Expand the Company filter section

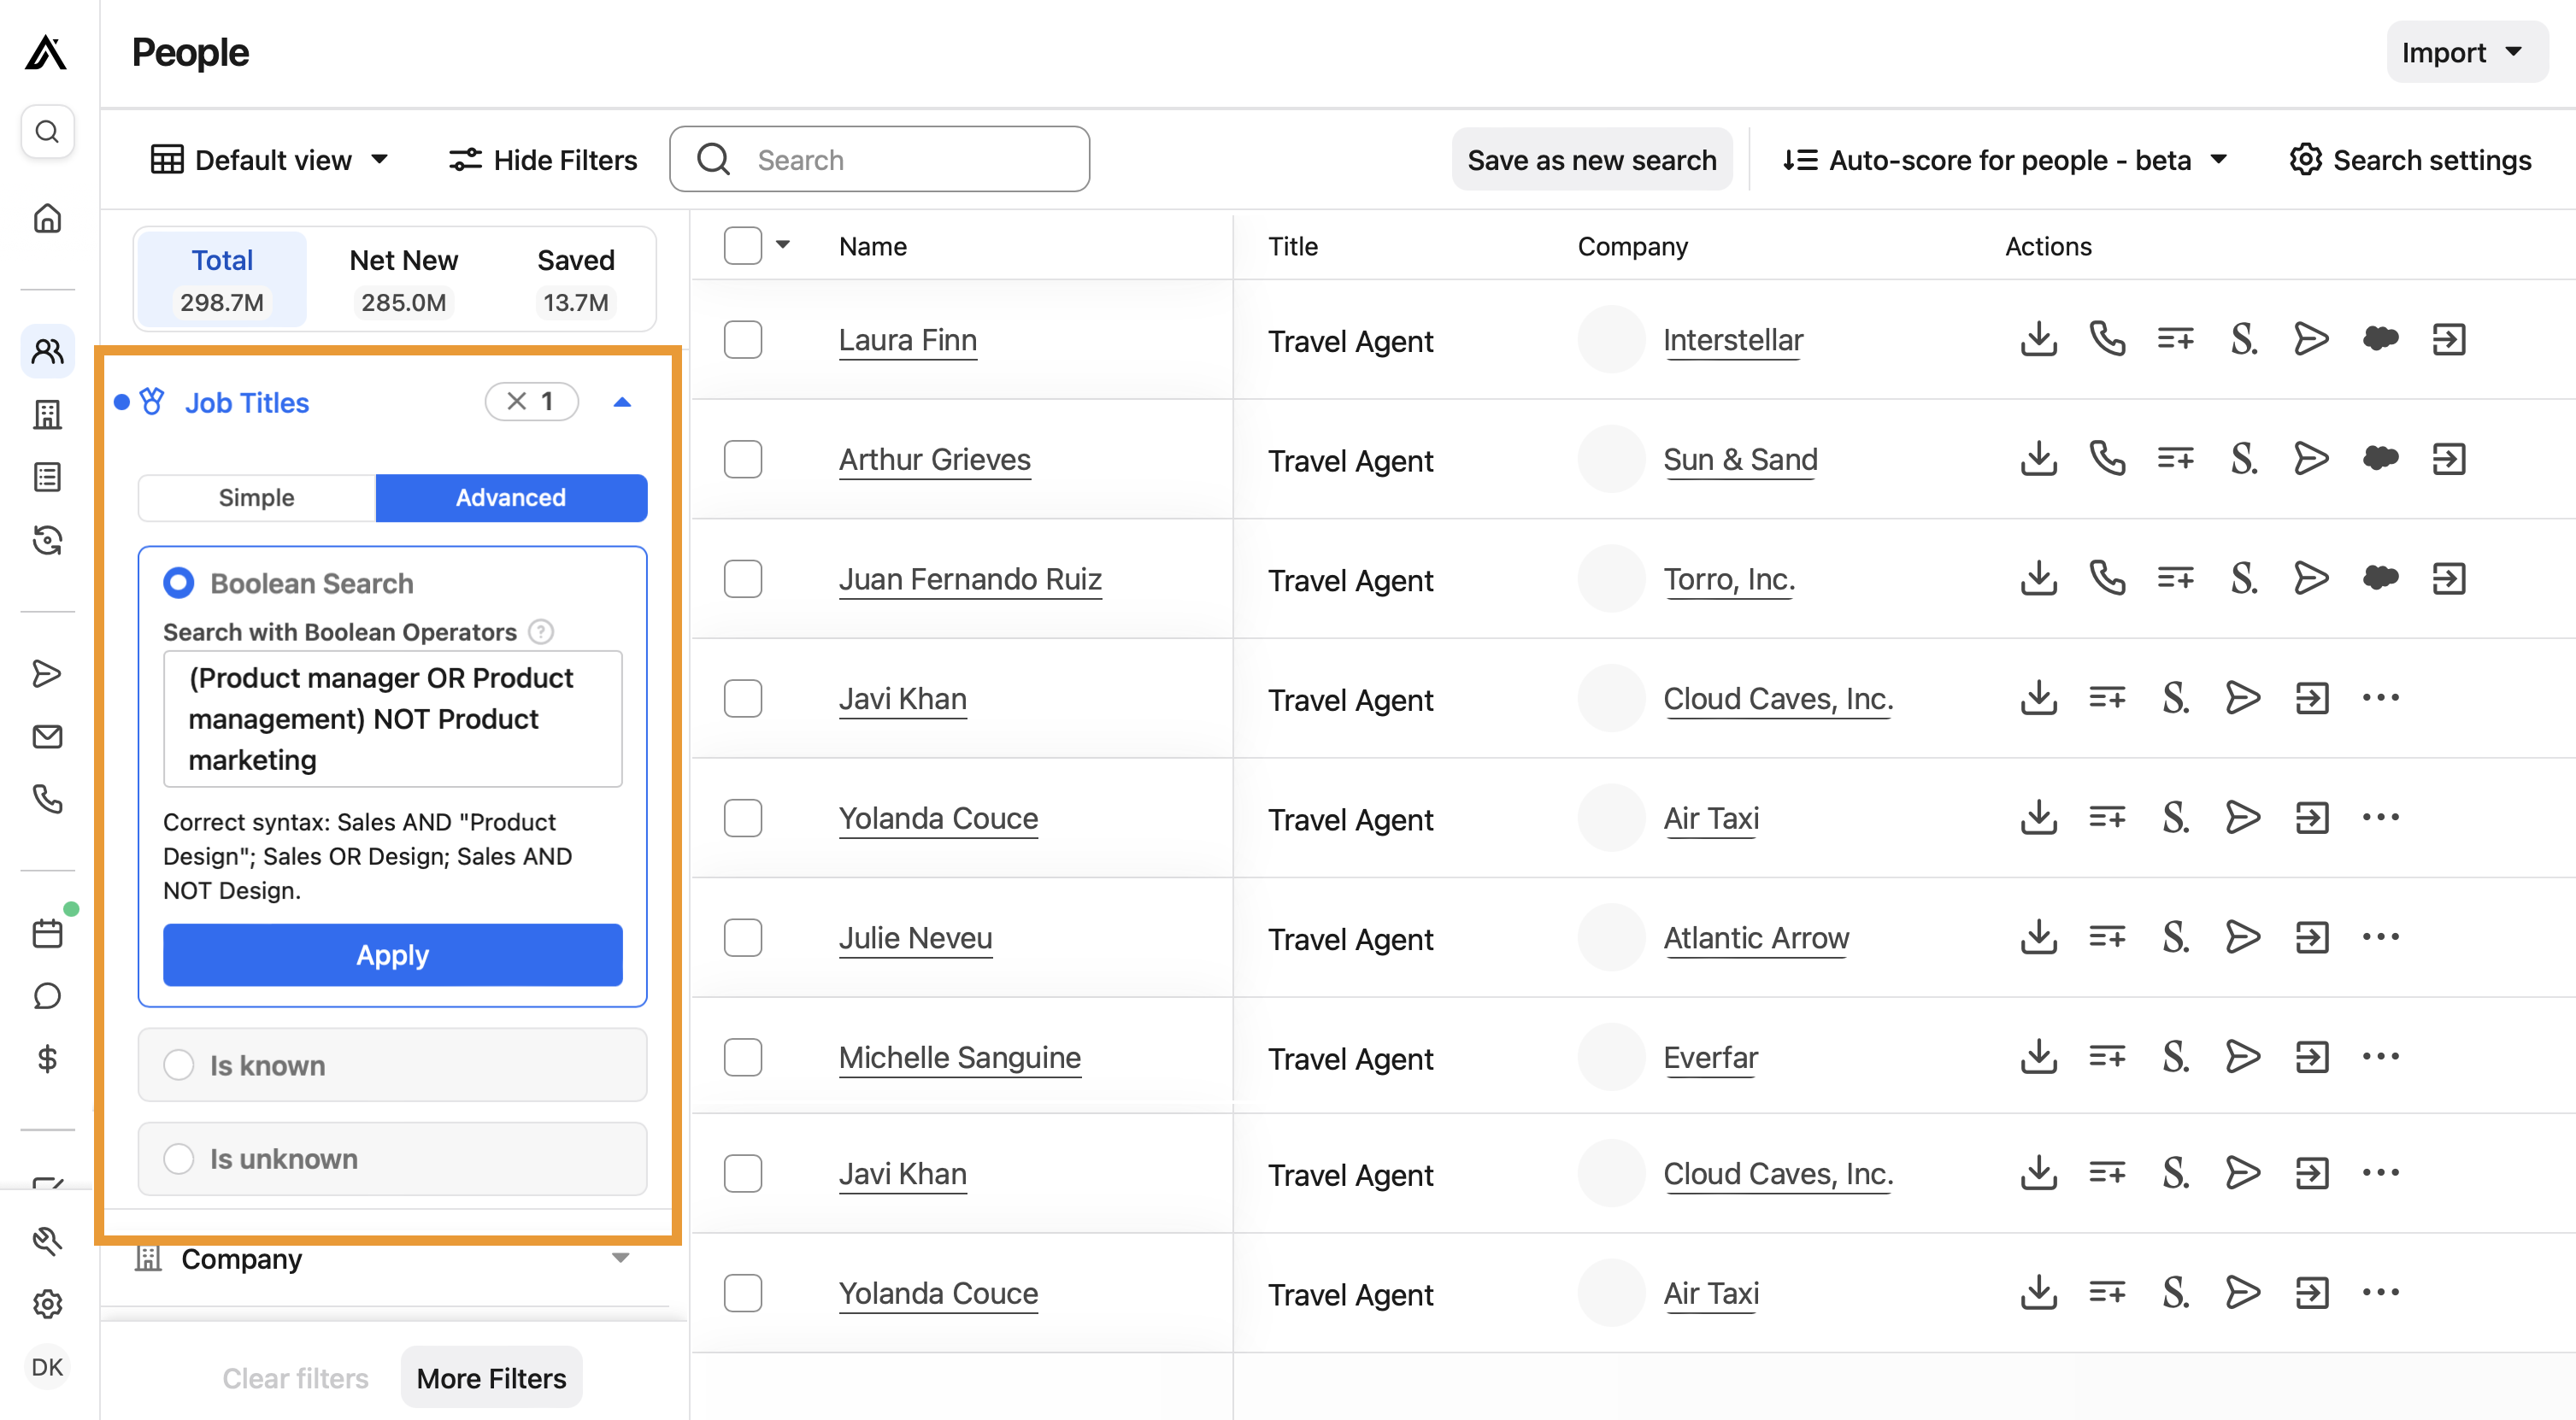tap(621, 1258)
